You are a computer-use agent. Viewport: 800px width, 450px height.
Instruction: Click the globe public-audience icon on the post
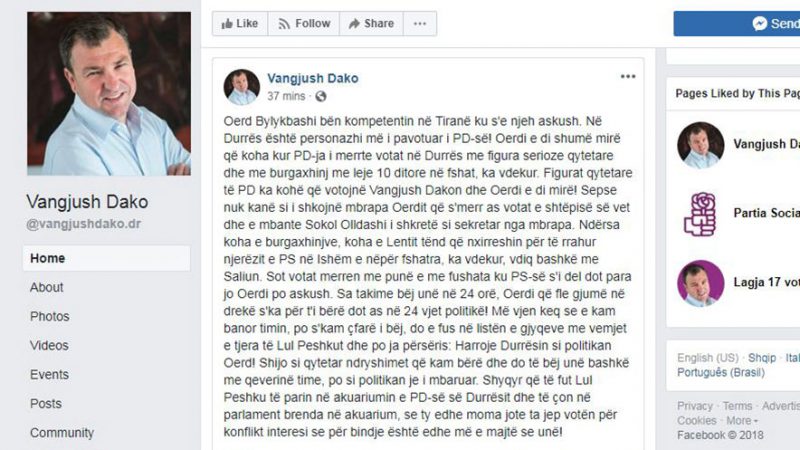point(320,96)
